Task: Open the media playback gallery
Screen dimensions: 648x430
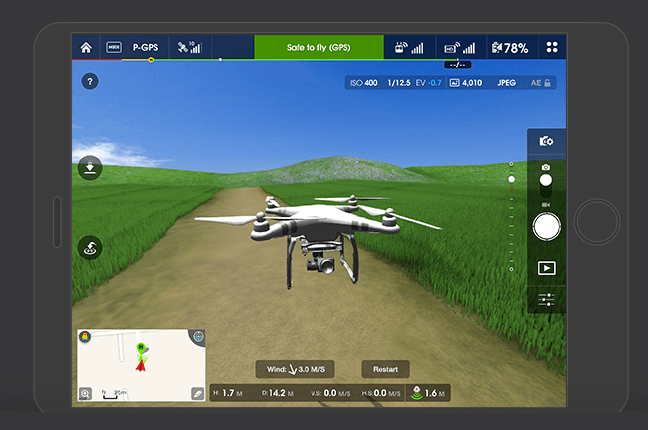Action: (546, 268)
